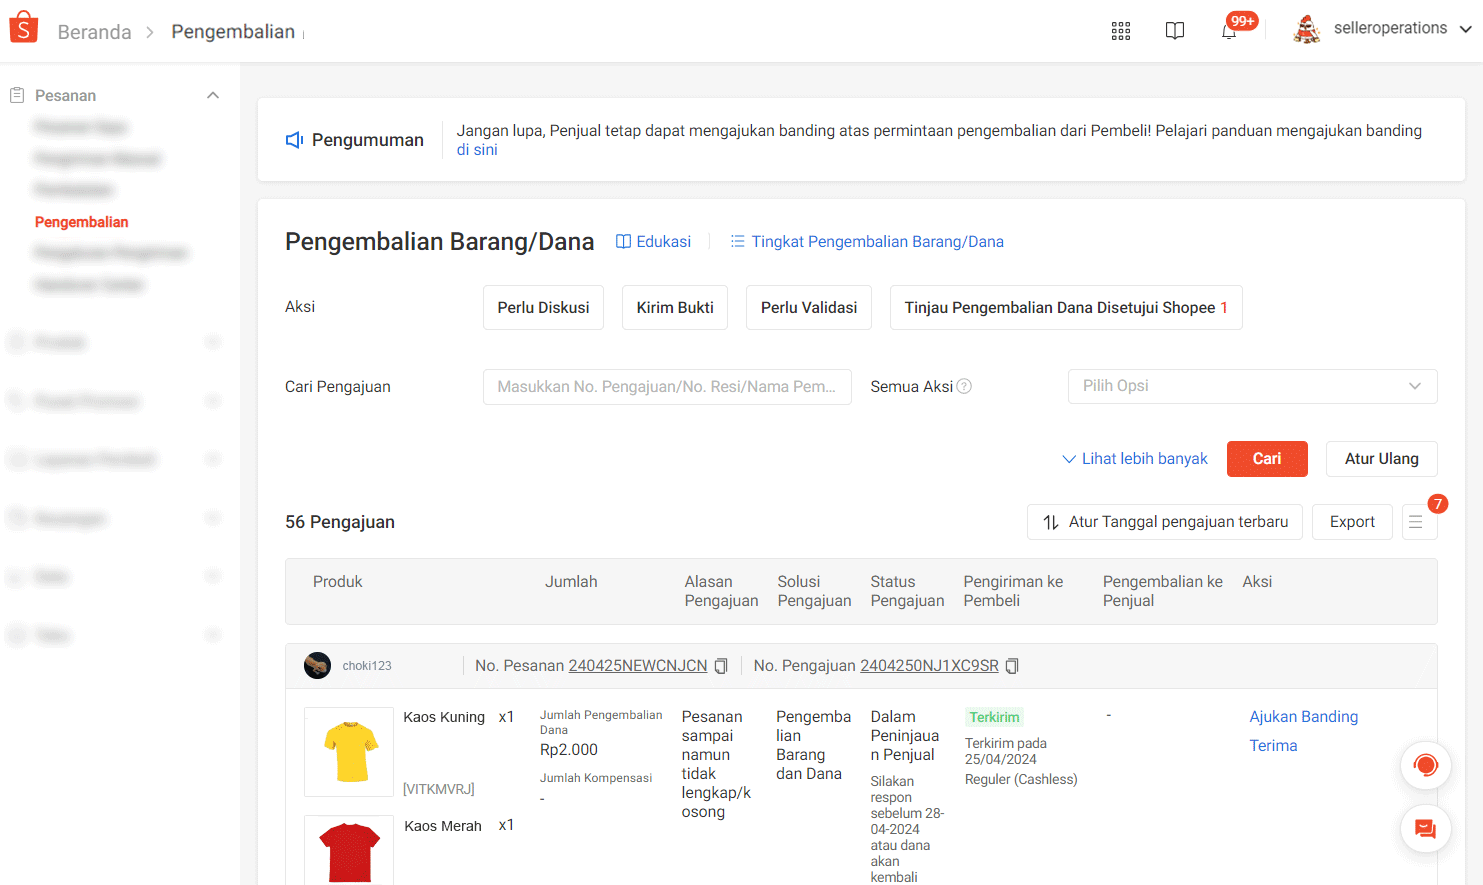
Task: Copy order number 240425NEWCNJCN
Action: [721, 666]
